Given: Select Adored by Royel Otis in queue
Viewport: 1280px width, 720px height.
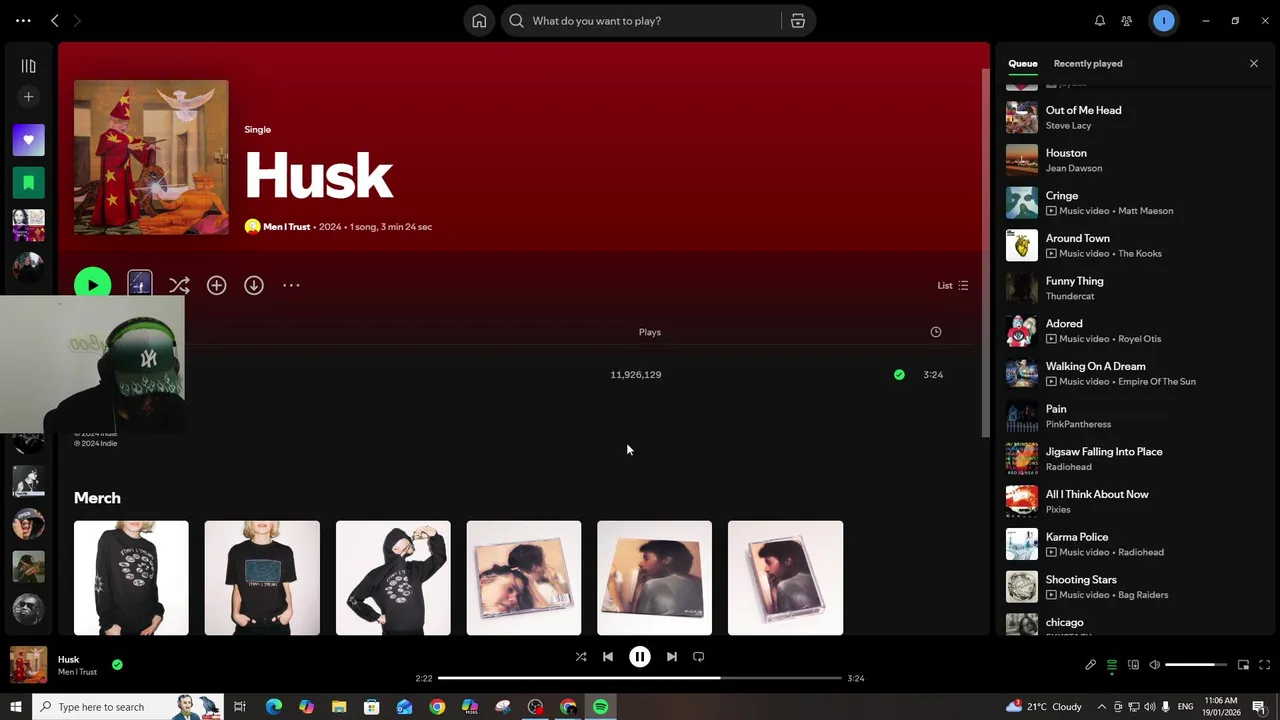Looking at the screenshot, I should pyautogui.click(x=1135, y=331).
